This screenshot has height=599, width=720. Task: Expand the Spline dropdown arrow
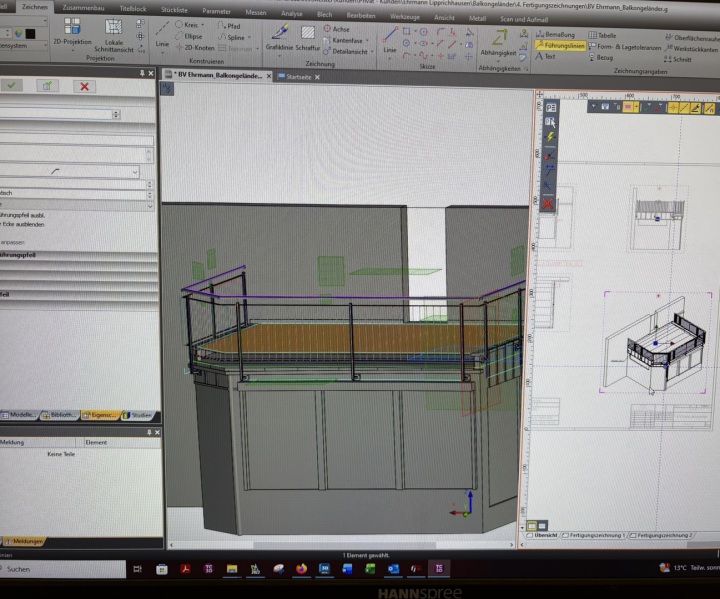[249, 38]
